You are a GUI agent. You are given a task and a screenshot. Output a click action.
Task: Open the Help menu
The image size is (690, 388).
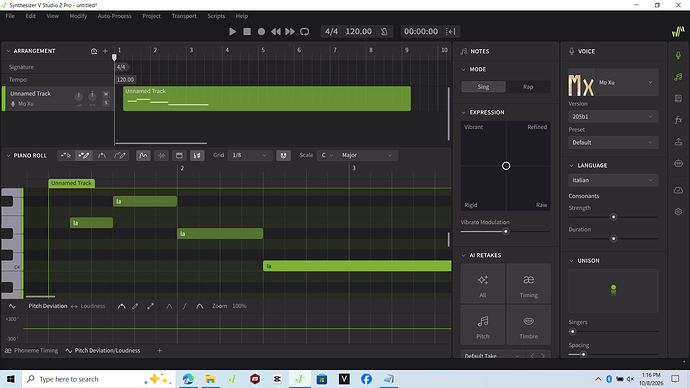(x=242, y=16)
